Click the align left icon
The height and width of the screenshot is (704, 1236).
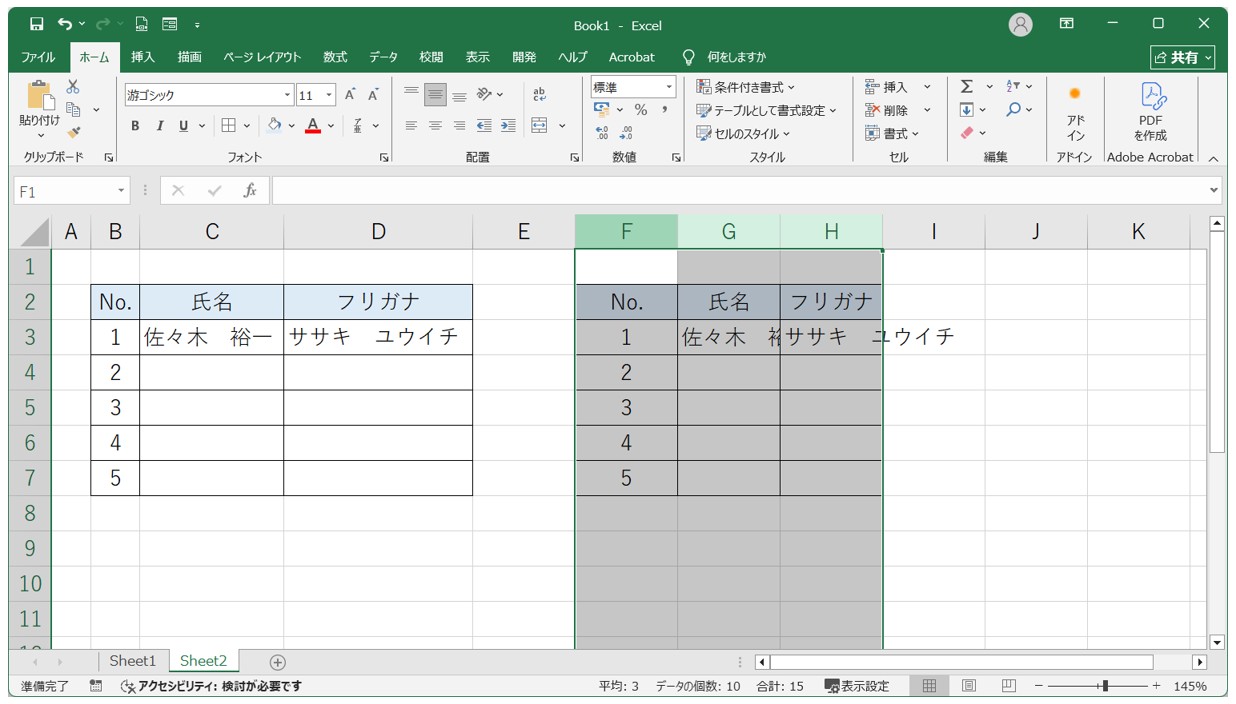[x=411, y=125]
